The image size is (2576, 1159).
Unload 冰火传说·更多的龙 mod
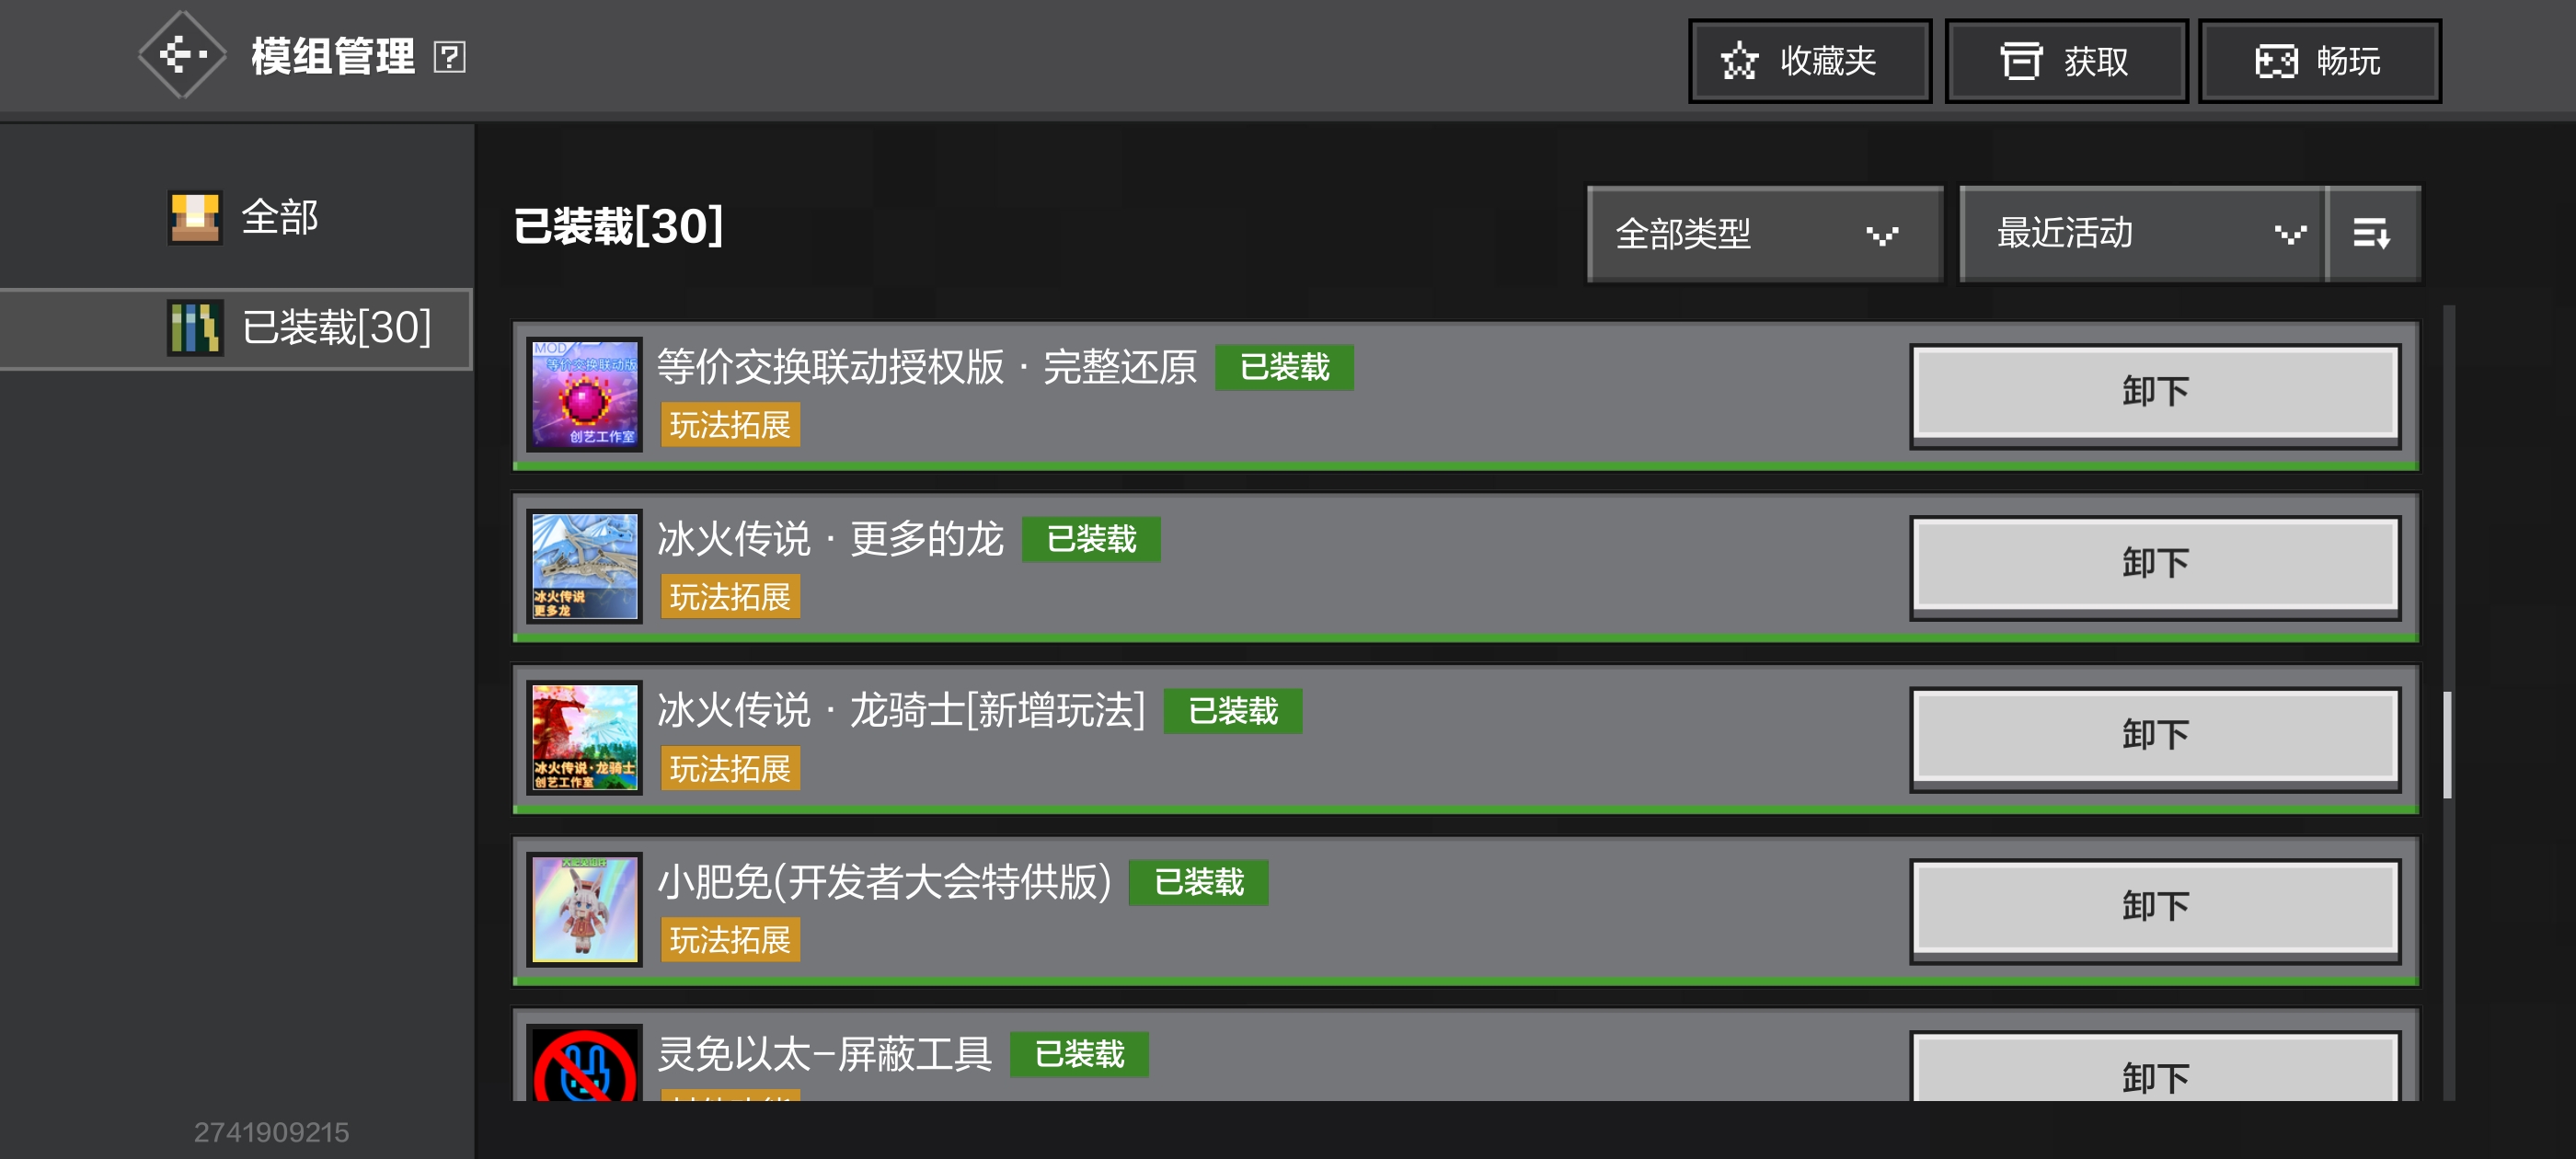point(2154,564)
